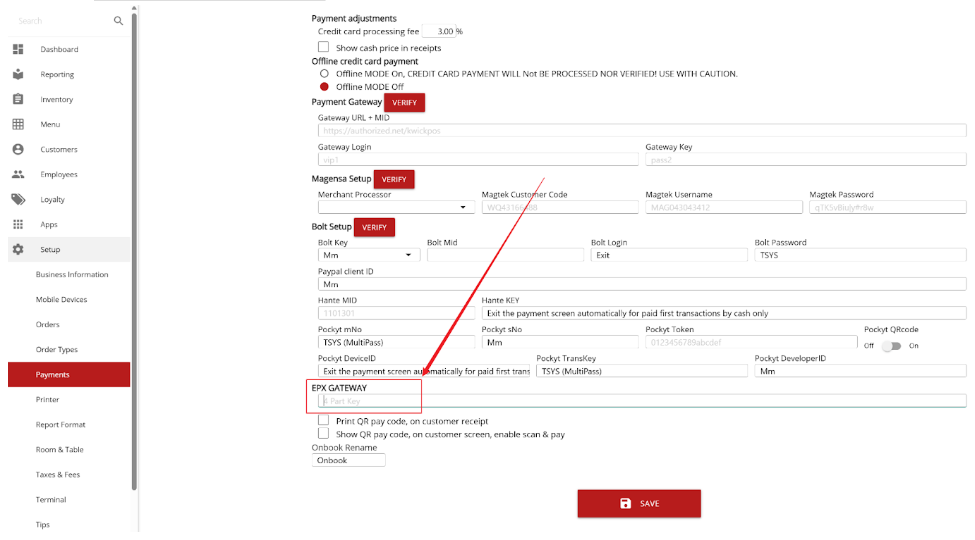This screenshot has width=975, height=540.
Task: Click the Gateway Key field
Action: [x=806, y=160]
